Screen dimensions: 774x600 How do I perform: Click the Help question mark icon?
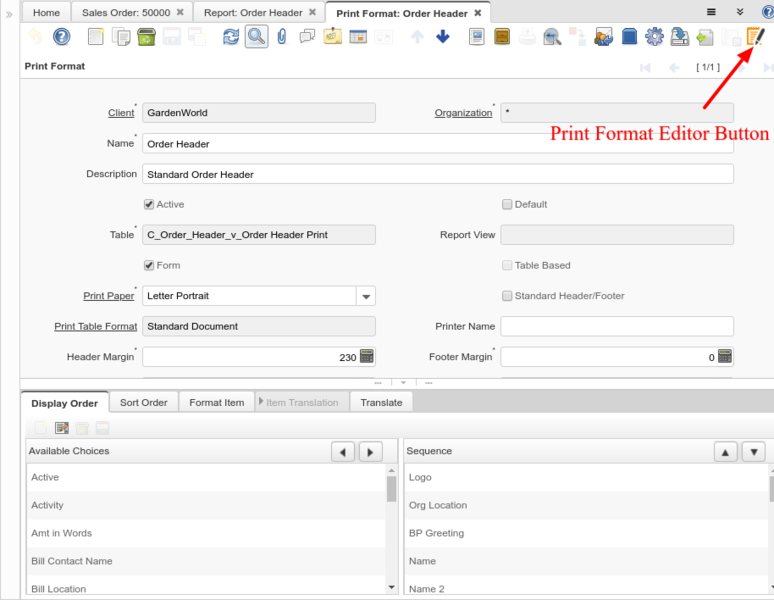click(61, 37)
